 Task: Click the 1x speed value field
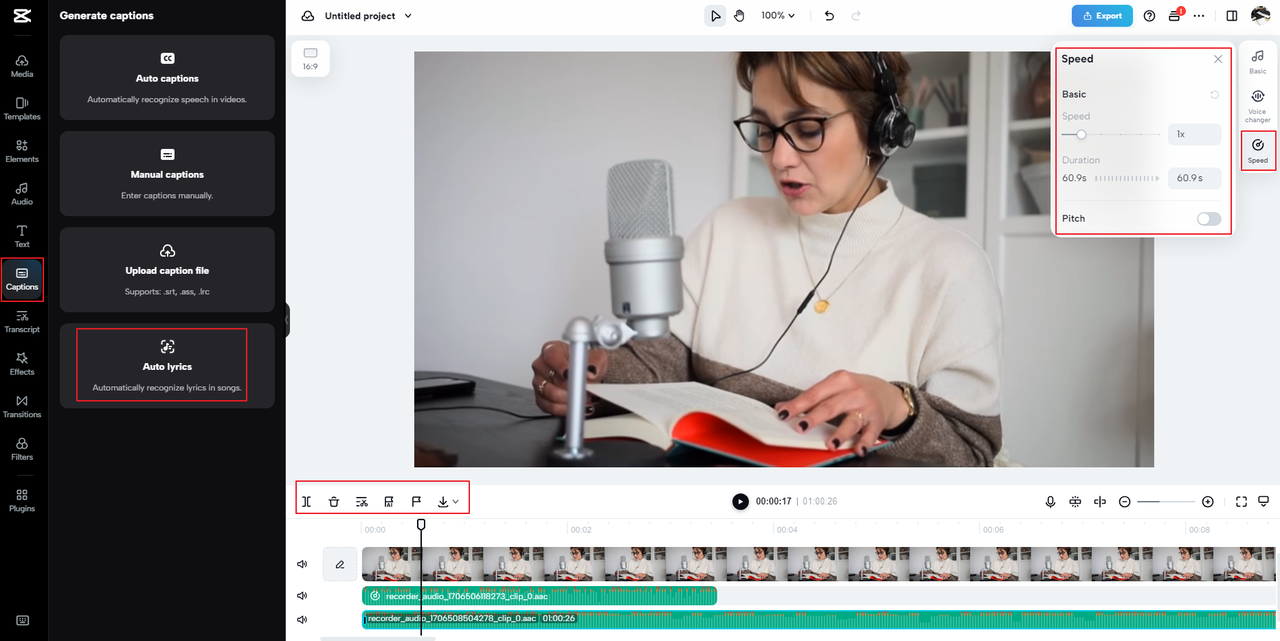[1194, 134]
